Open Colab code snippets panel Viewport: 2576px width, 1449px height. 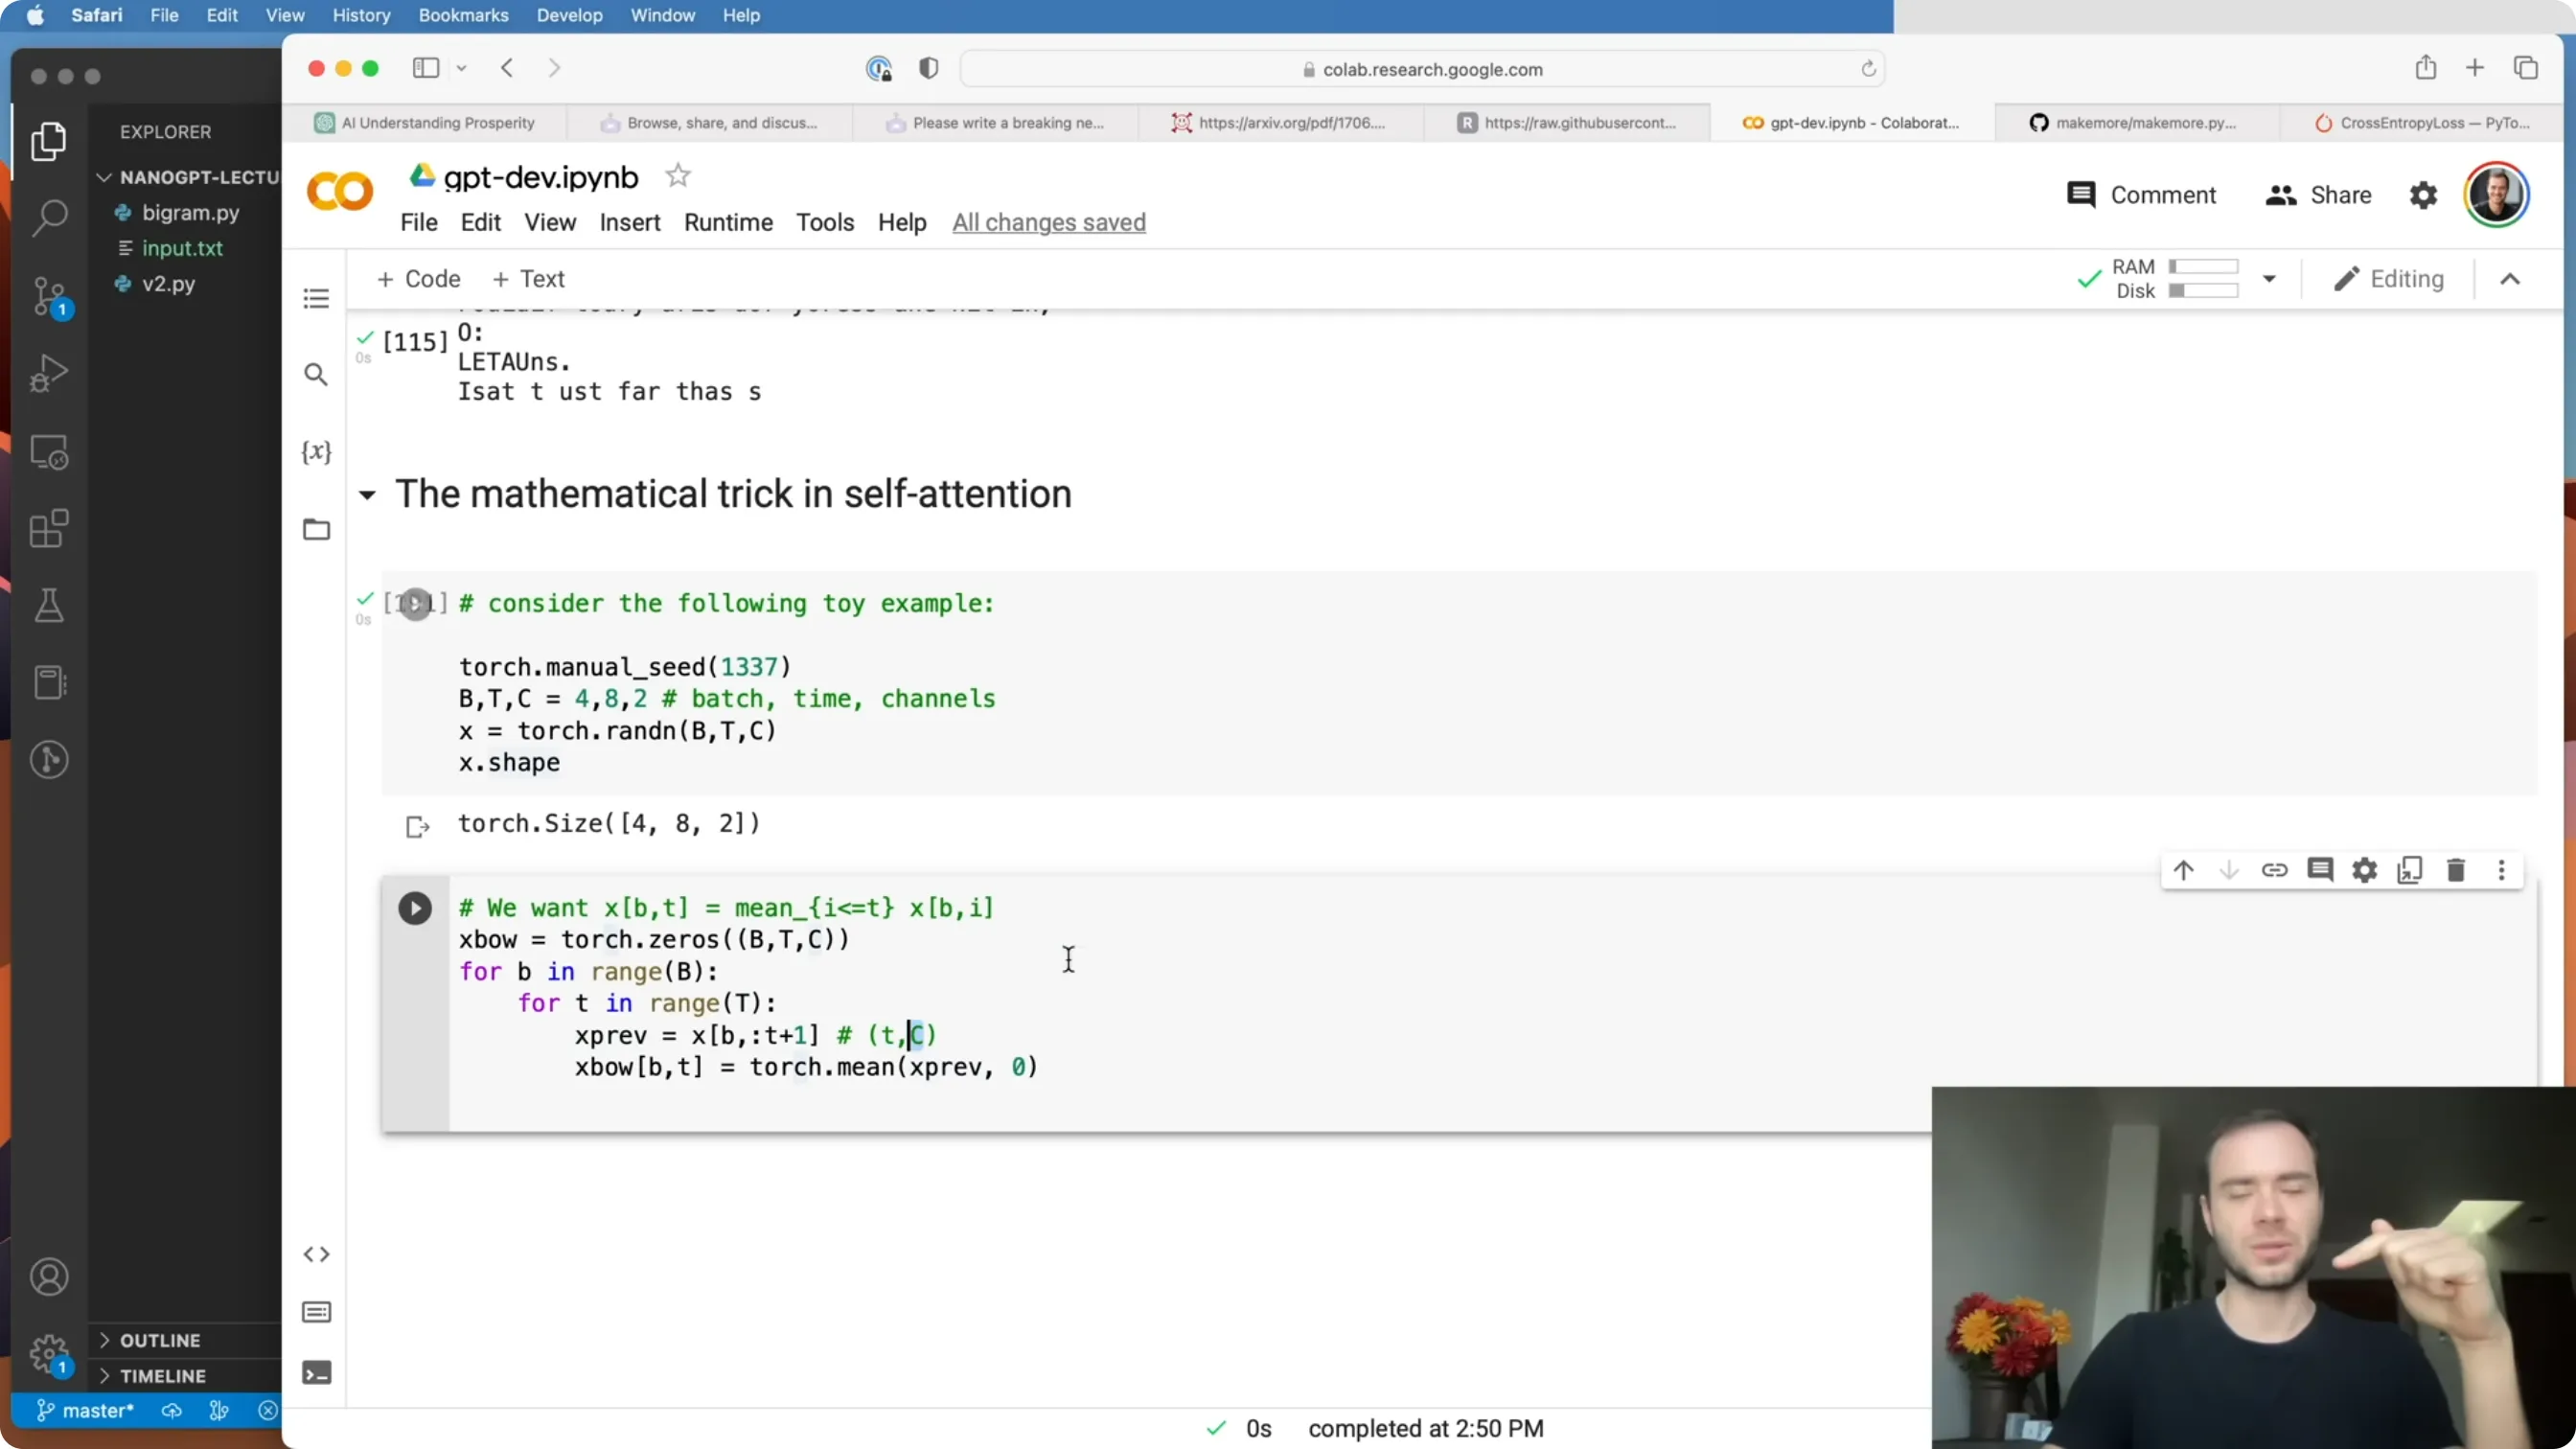(316, 1254)
